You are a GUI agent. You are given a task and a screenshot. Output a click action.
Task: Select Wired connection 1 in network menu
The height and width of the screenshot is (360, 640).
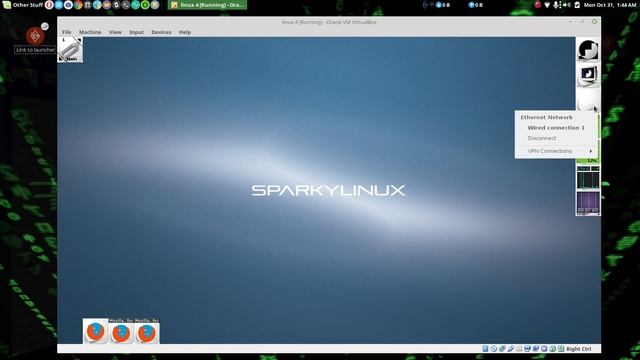(556, 128)
